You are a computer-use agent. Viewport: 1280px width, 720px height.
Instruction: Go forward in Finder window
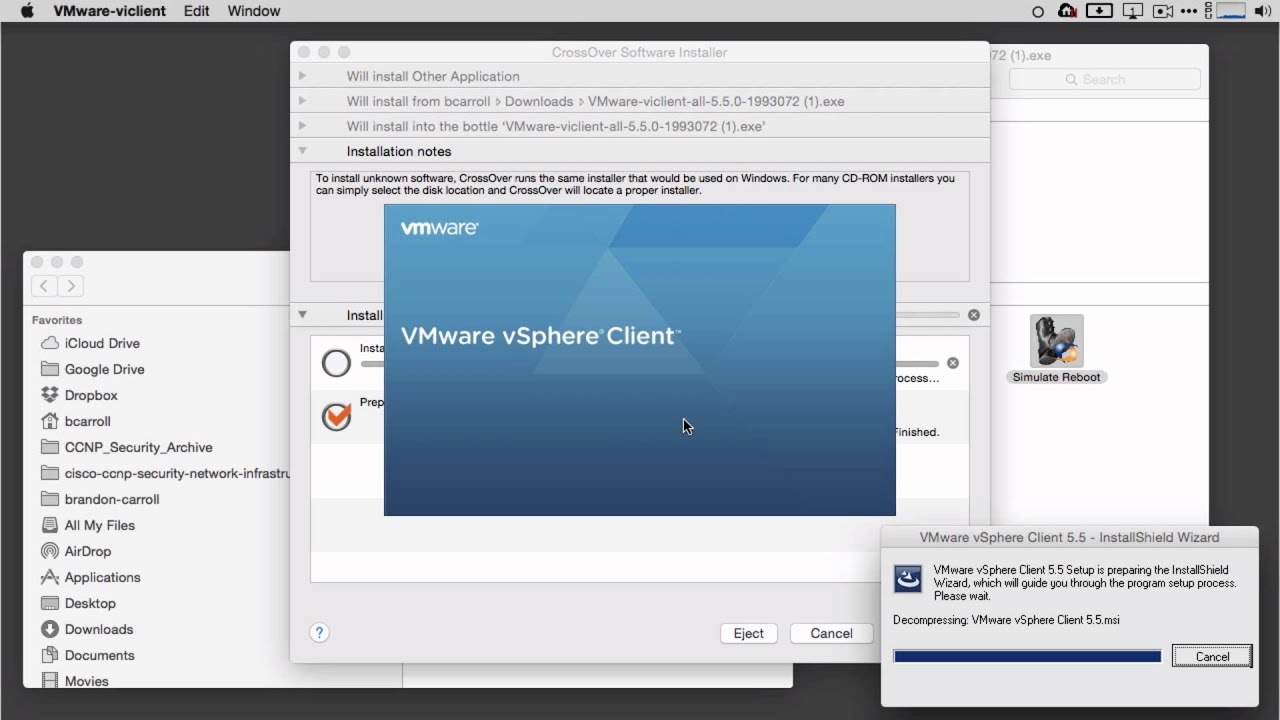pos(70,286)
